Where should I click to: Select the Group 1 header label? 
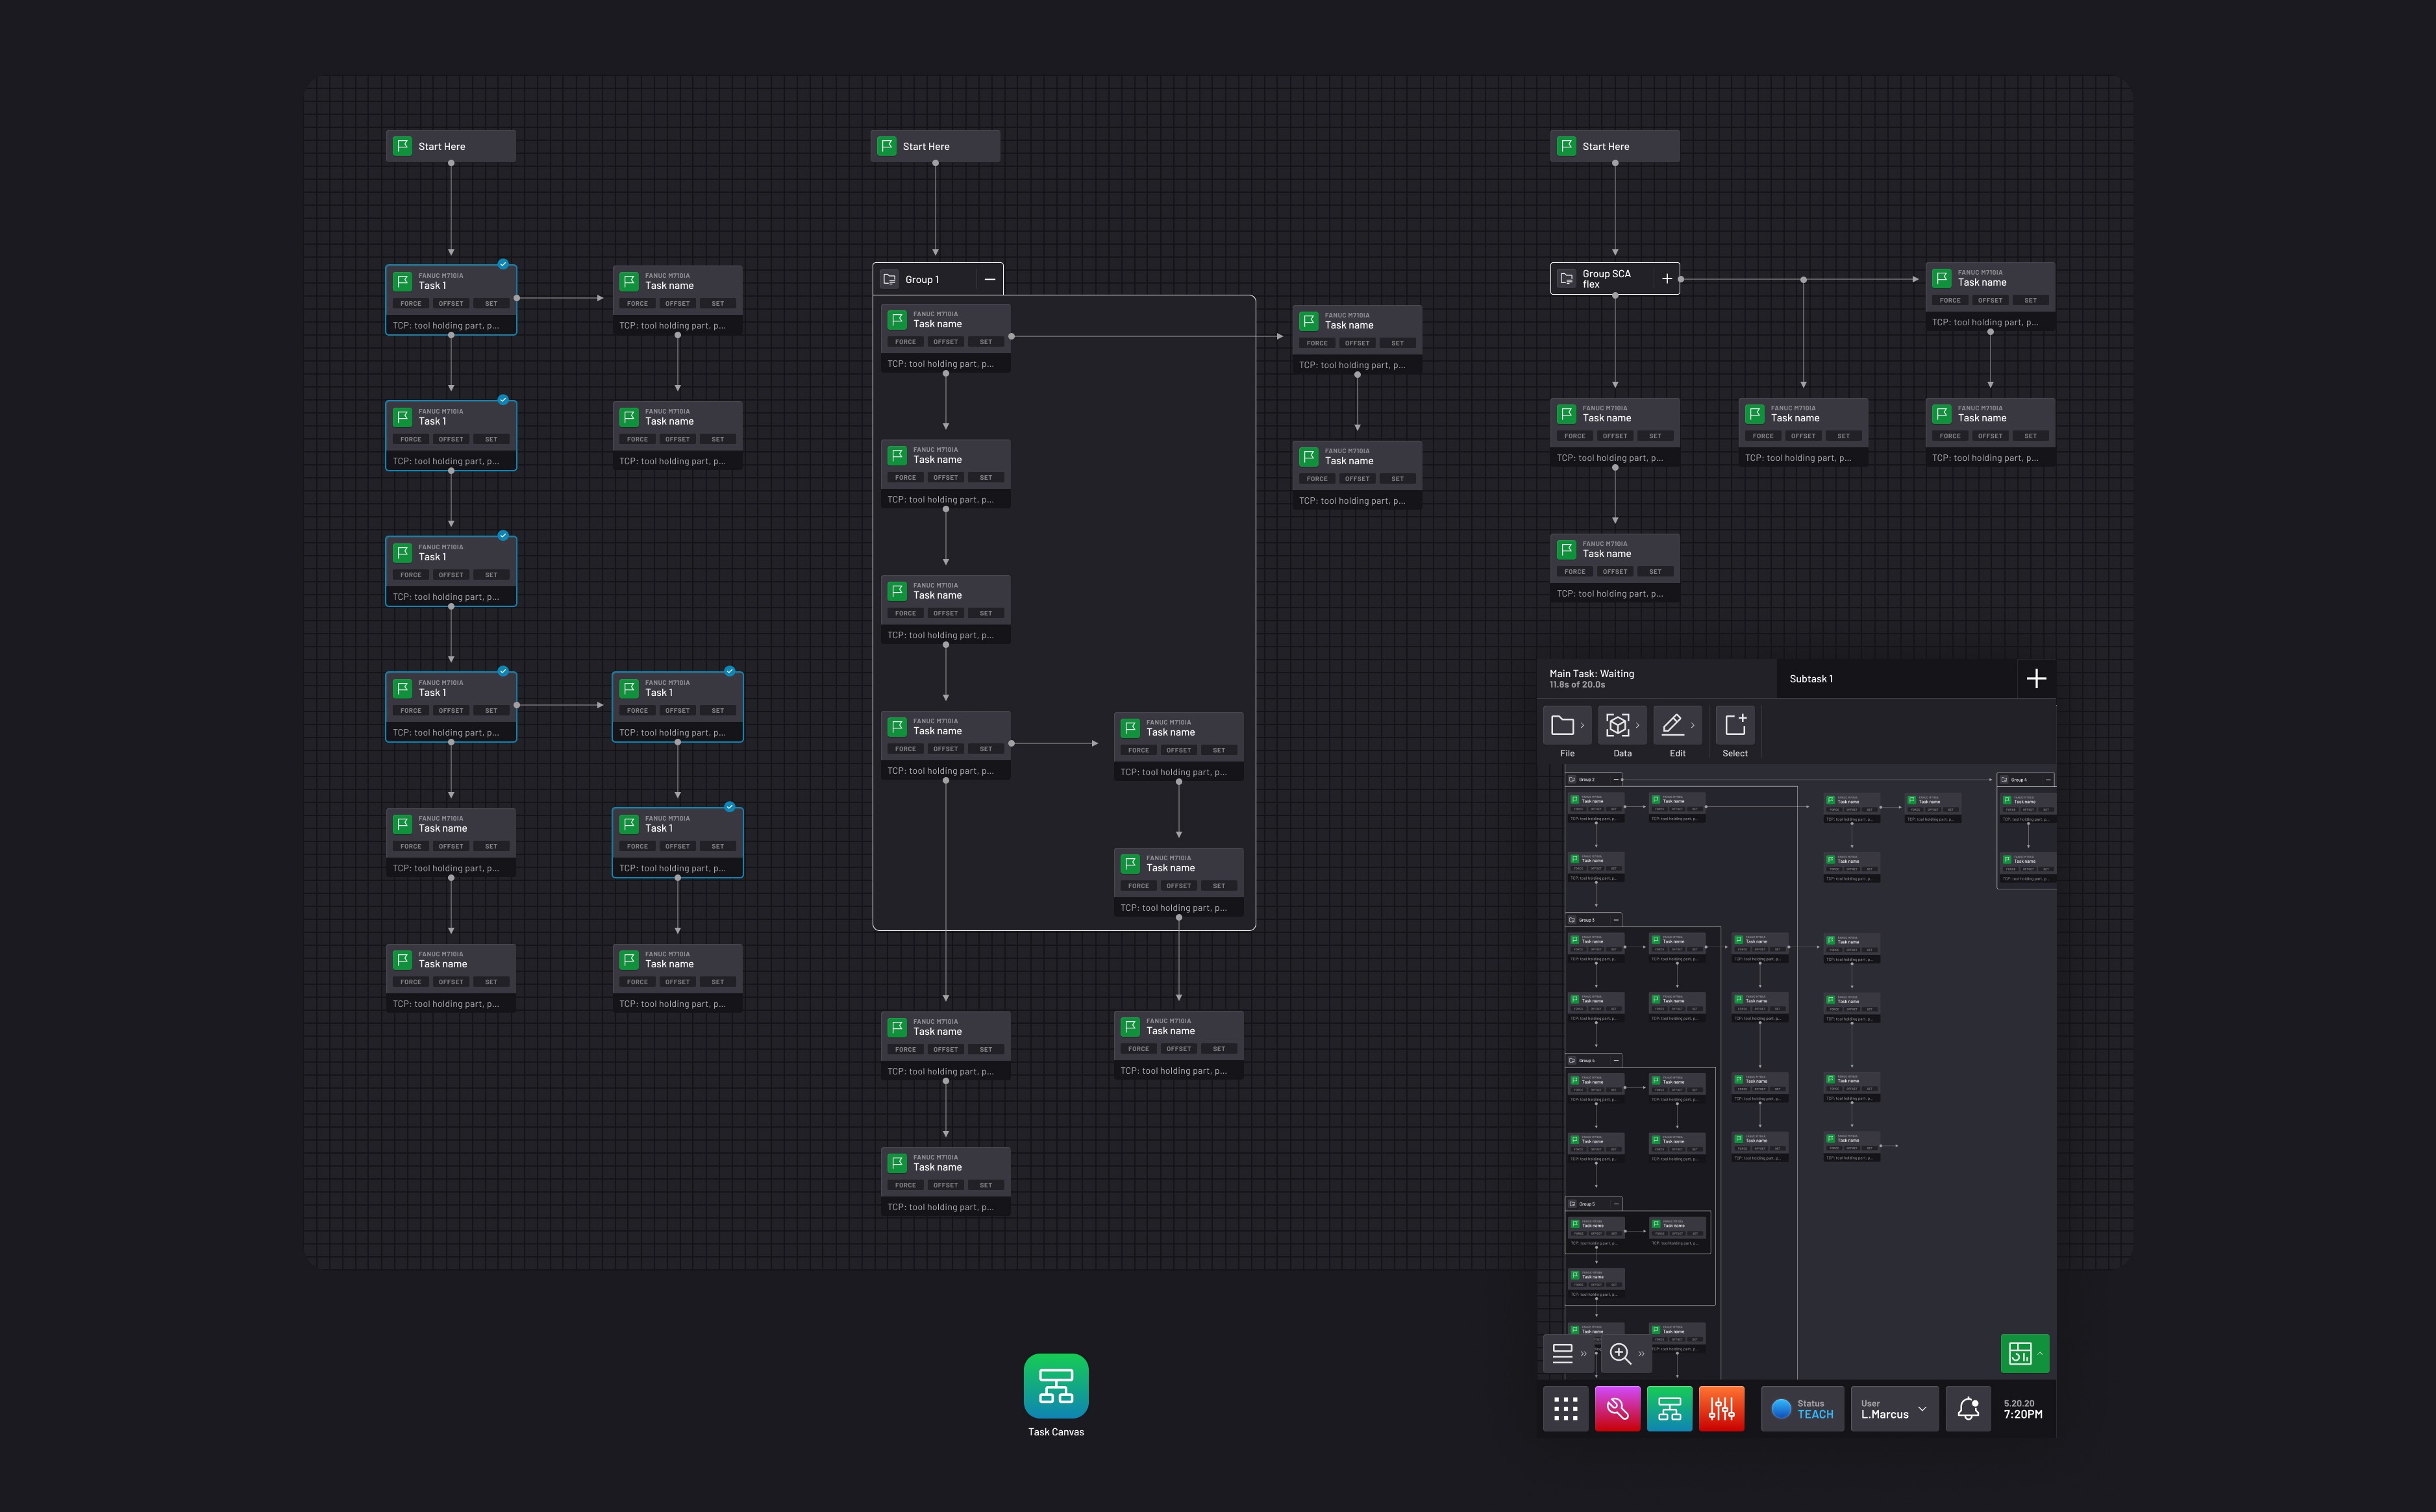pos(922,280)
